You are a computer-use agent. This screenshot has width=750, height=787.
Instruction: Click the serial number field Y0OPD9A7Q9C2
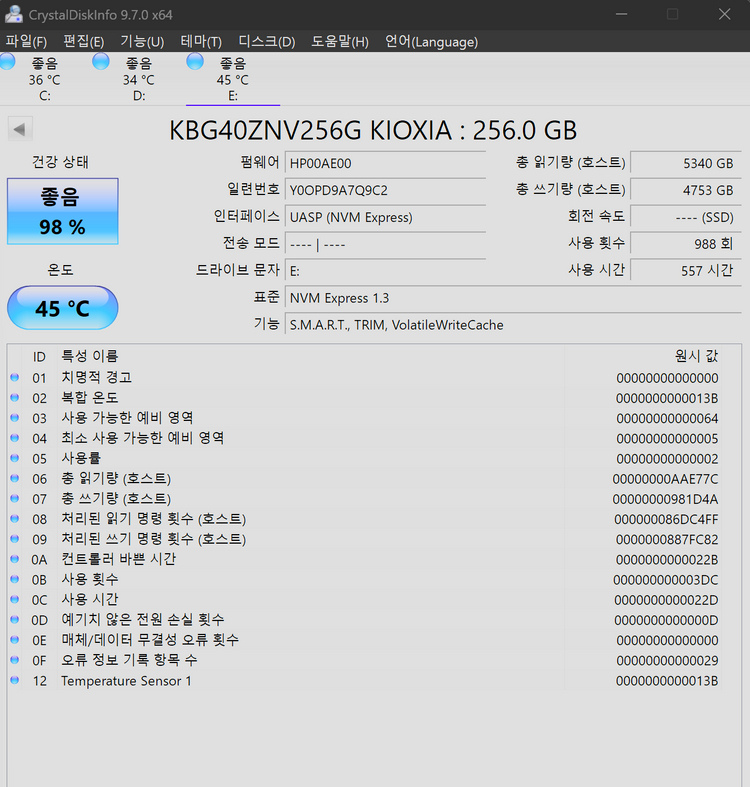[x=386, y=190]
